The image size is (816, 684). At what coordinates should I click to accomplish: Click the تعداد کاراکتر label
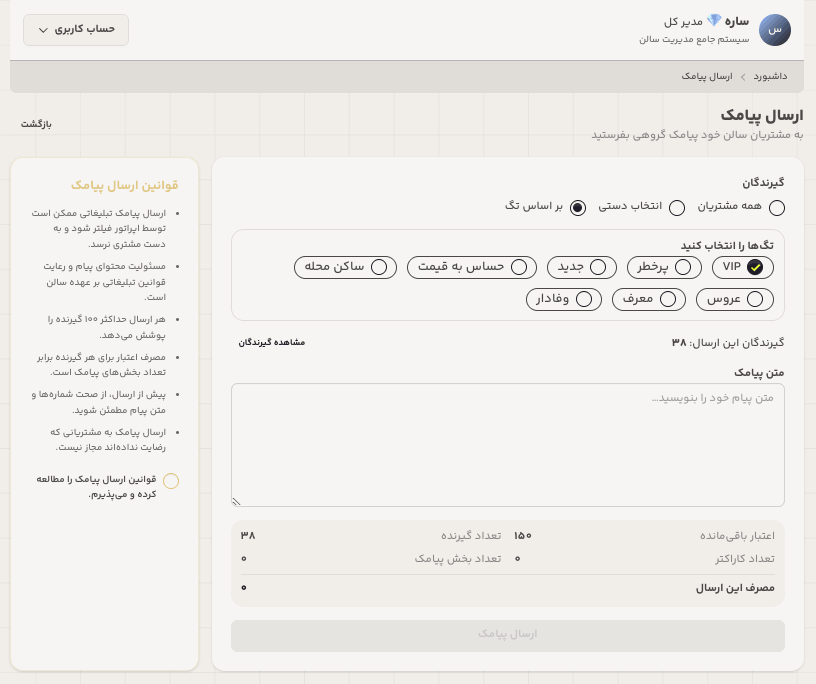coord(745,559)
